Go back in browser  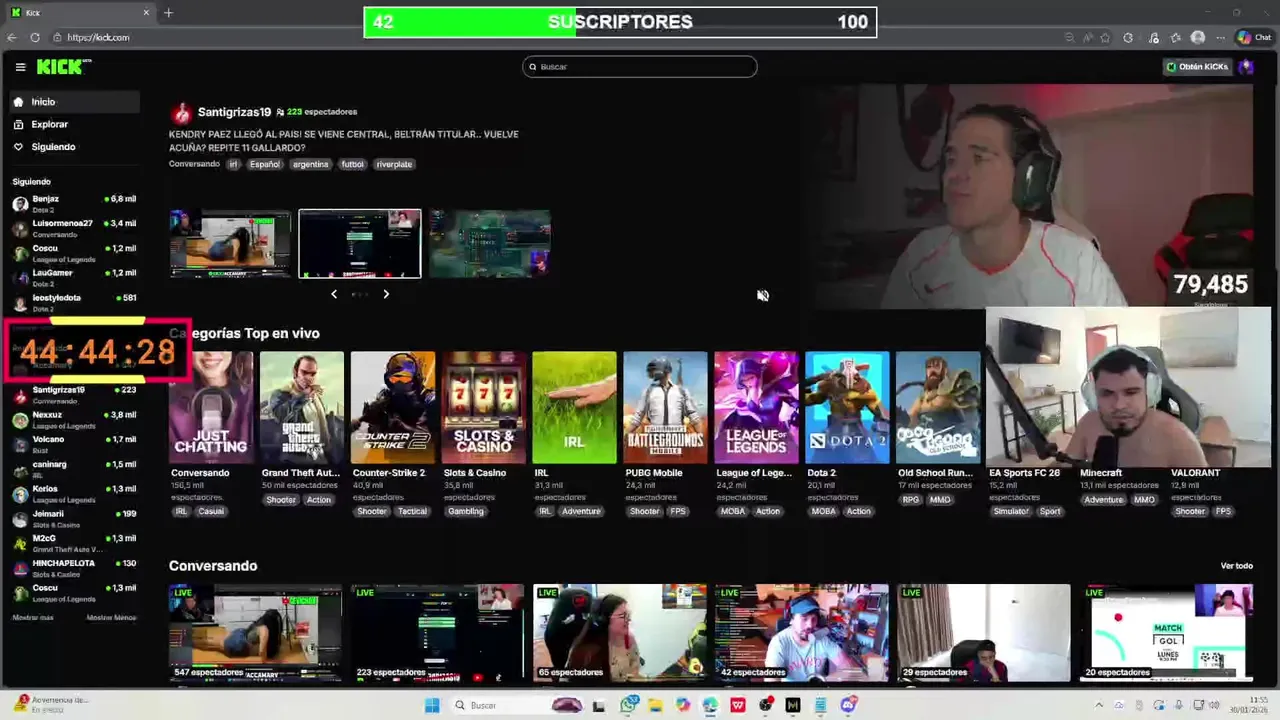pyautogui.click(x=12, y=37)
